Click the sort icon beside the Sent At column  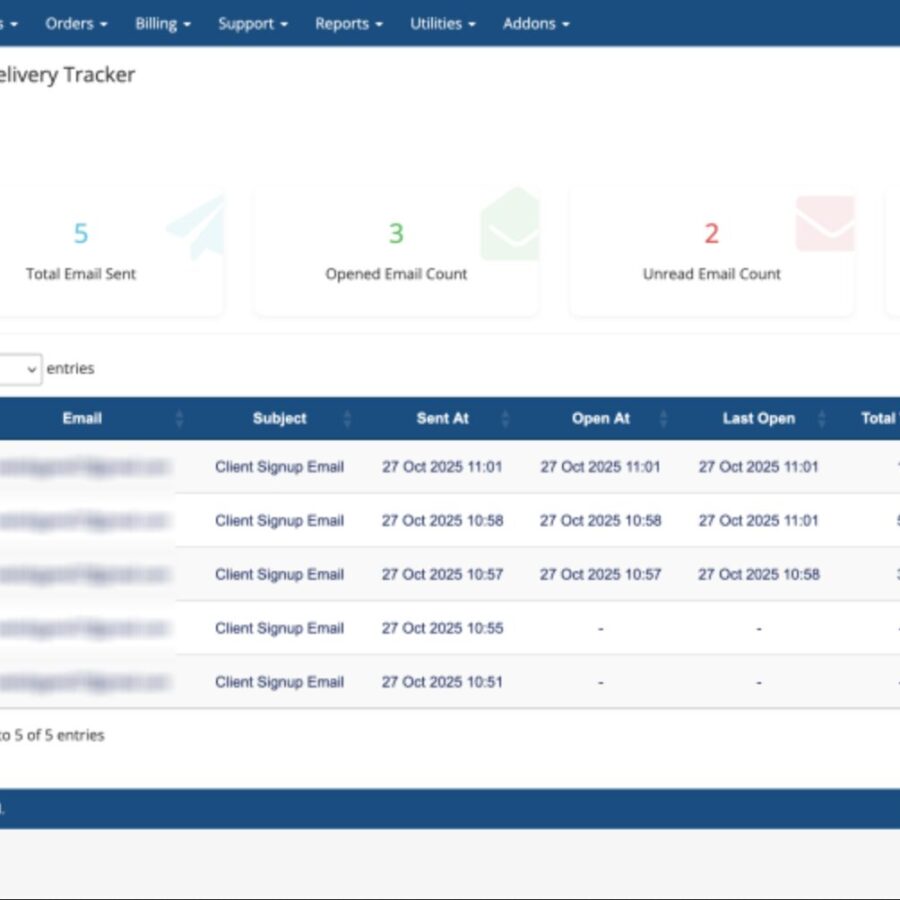coord(506,419)
